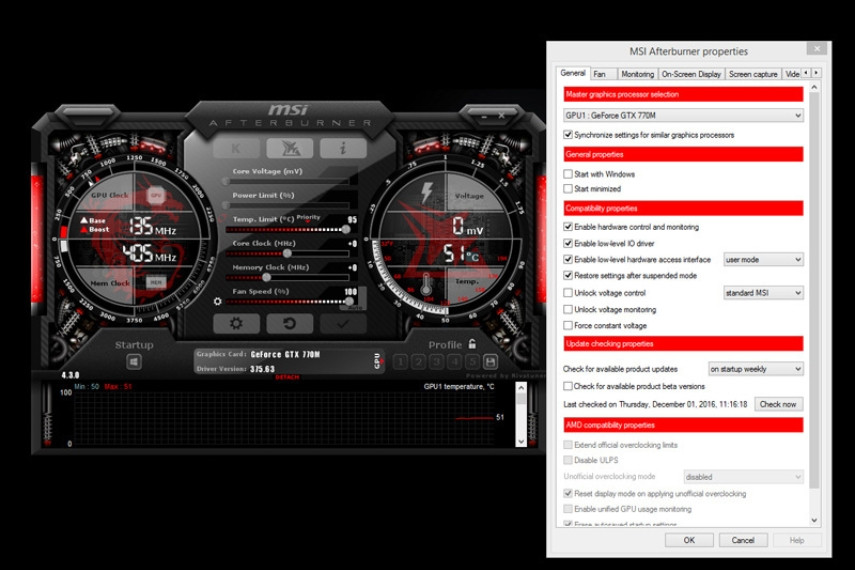855x570 pixels.
Task: Toggle Enable low-level hardware access interface
Action: (568, 260)
